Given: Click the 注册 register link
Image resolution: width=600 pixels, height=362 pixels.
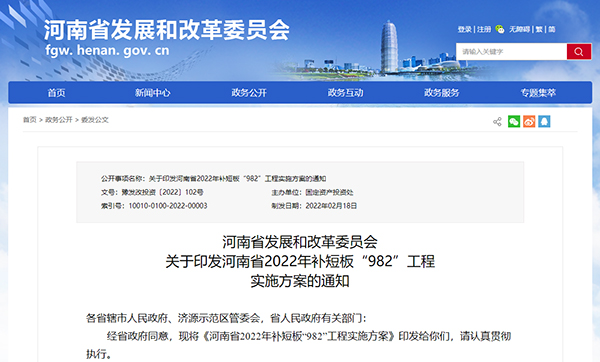Looking at the screenshot, I should pos(484,29).
